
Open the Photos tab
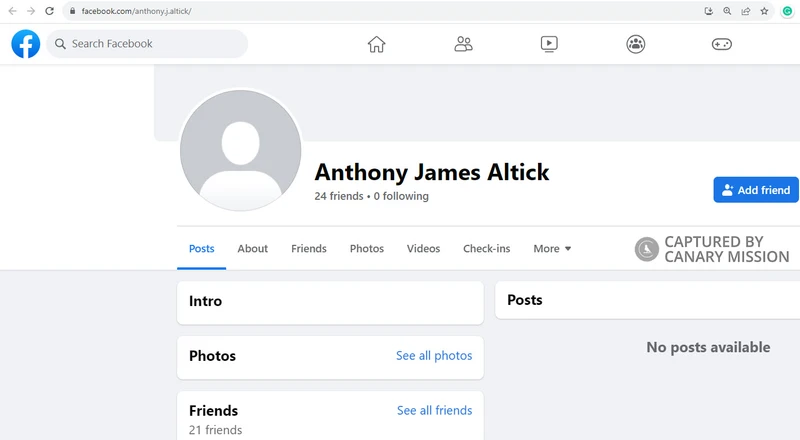coord(367,249)
